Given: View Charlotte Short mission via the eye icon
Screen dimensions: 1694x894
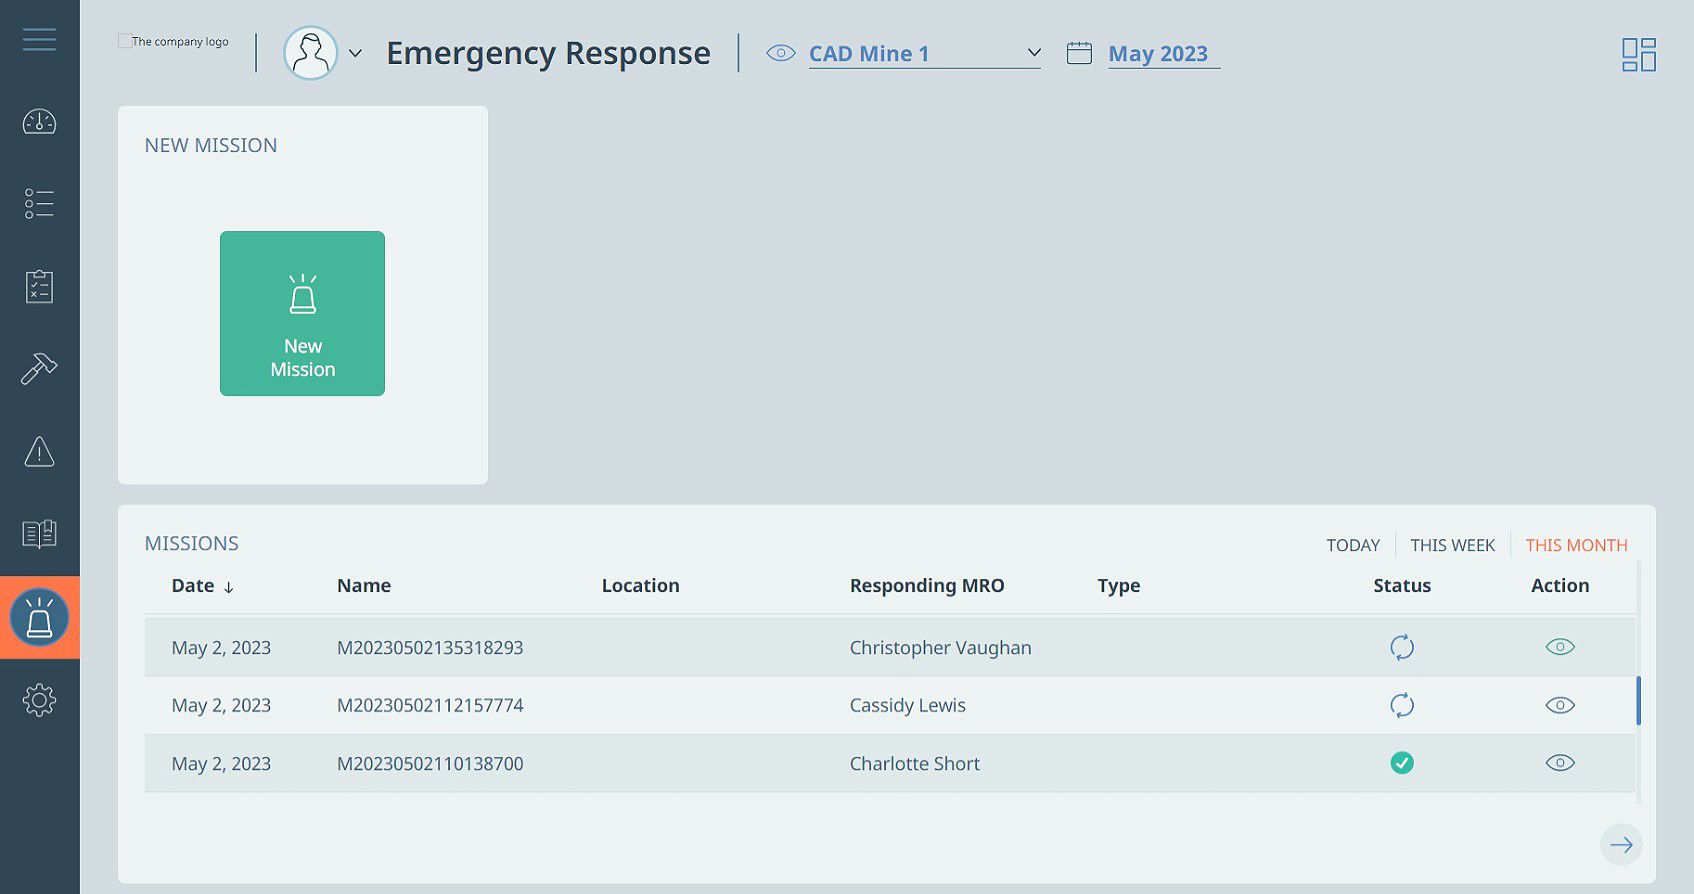Looking at the screenshot, I should [1560, 763].
